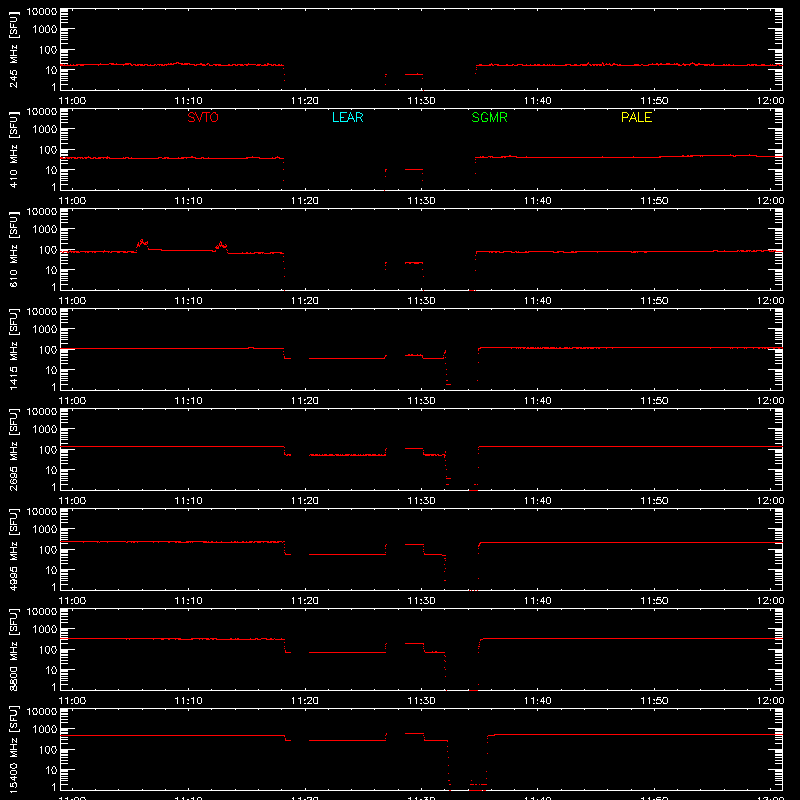Click the 100 tick of the 610 MHz panel
The width and height of the screenshot is (800, 800).
[48, 250]
